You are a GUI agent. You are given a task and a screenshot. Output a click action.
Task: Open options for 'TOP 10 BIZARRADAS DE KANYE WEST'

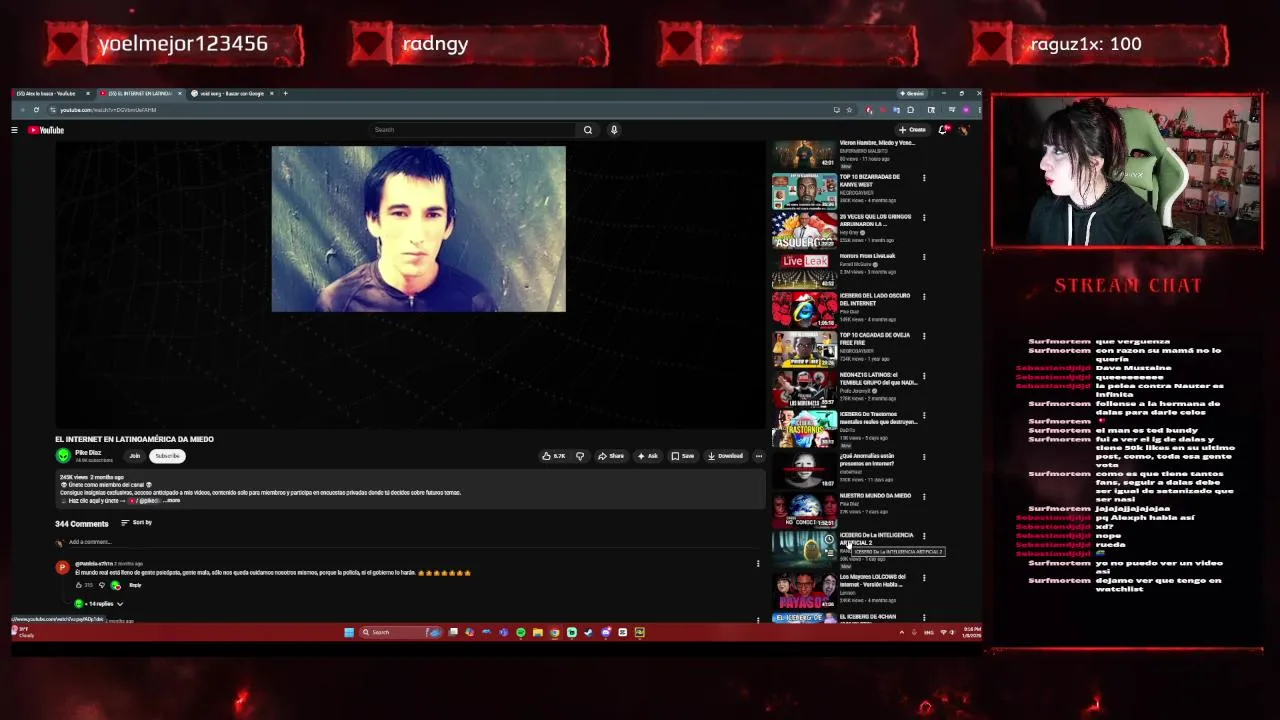click(924, 179)
